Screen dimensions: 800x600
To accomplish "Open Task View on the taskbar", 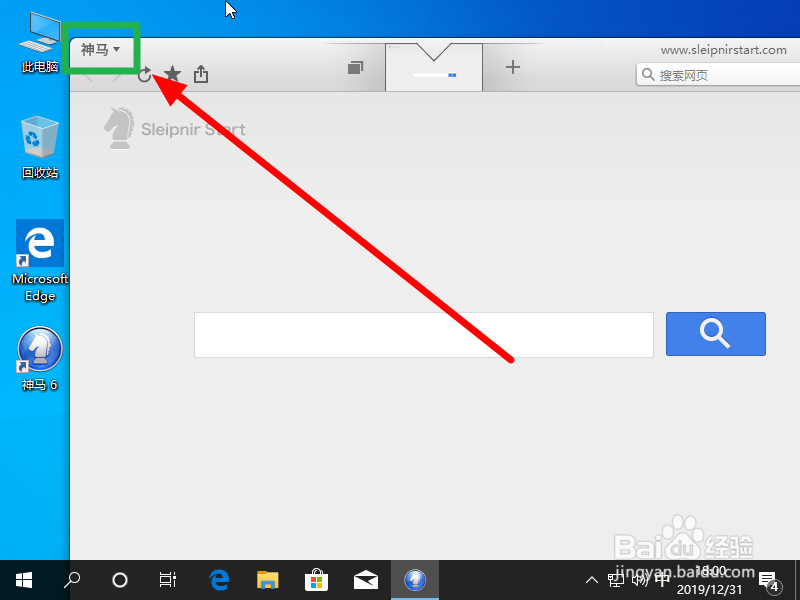I will pos(167,580).
